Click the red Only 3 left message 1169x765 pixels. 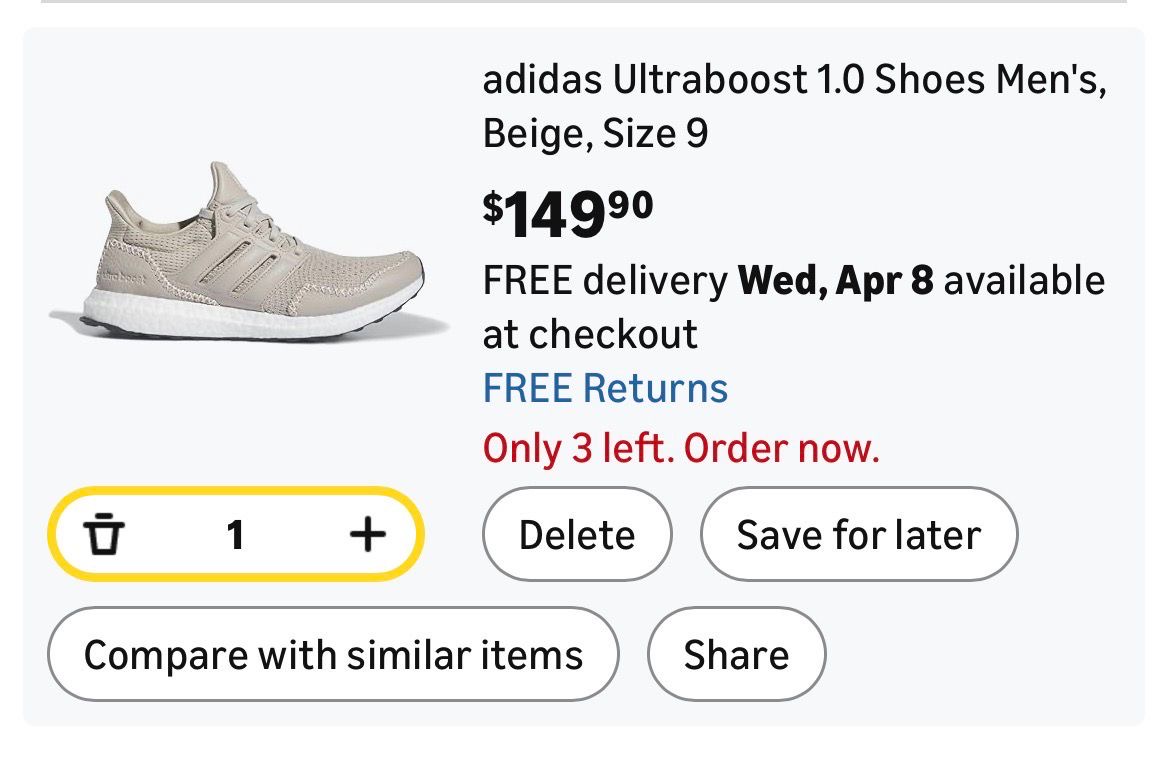point(681,448)
